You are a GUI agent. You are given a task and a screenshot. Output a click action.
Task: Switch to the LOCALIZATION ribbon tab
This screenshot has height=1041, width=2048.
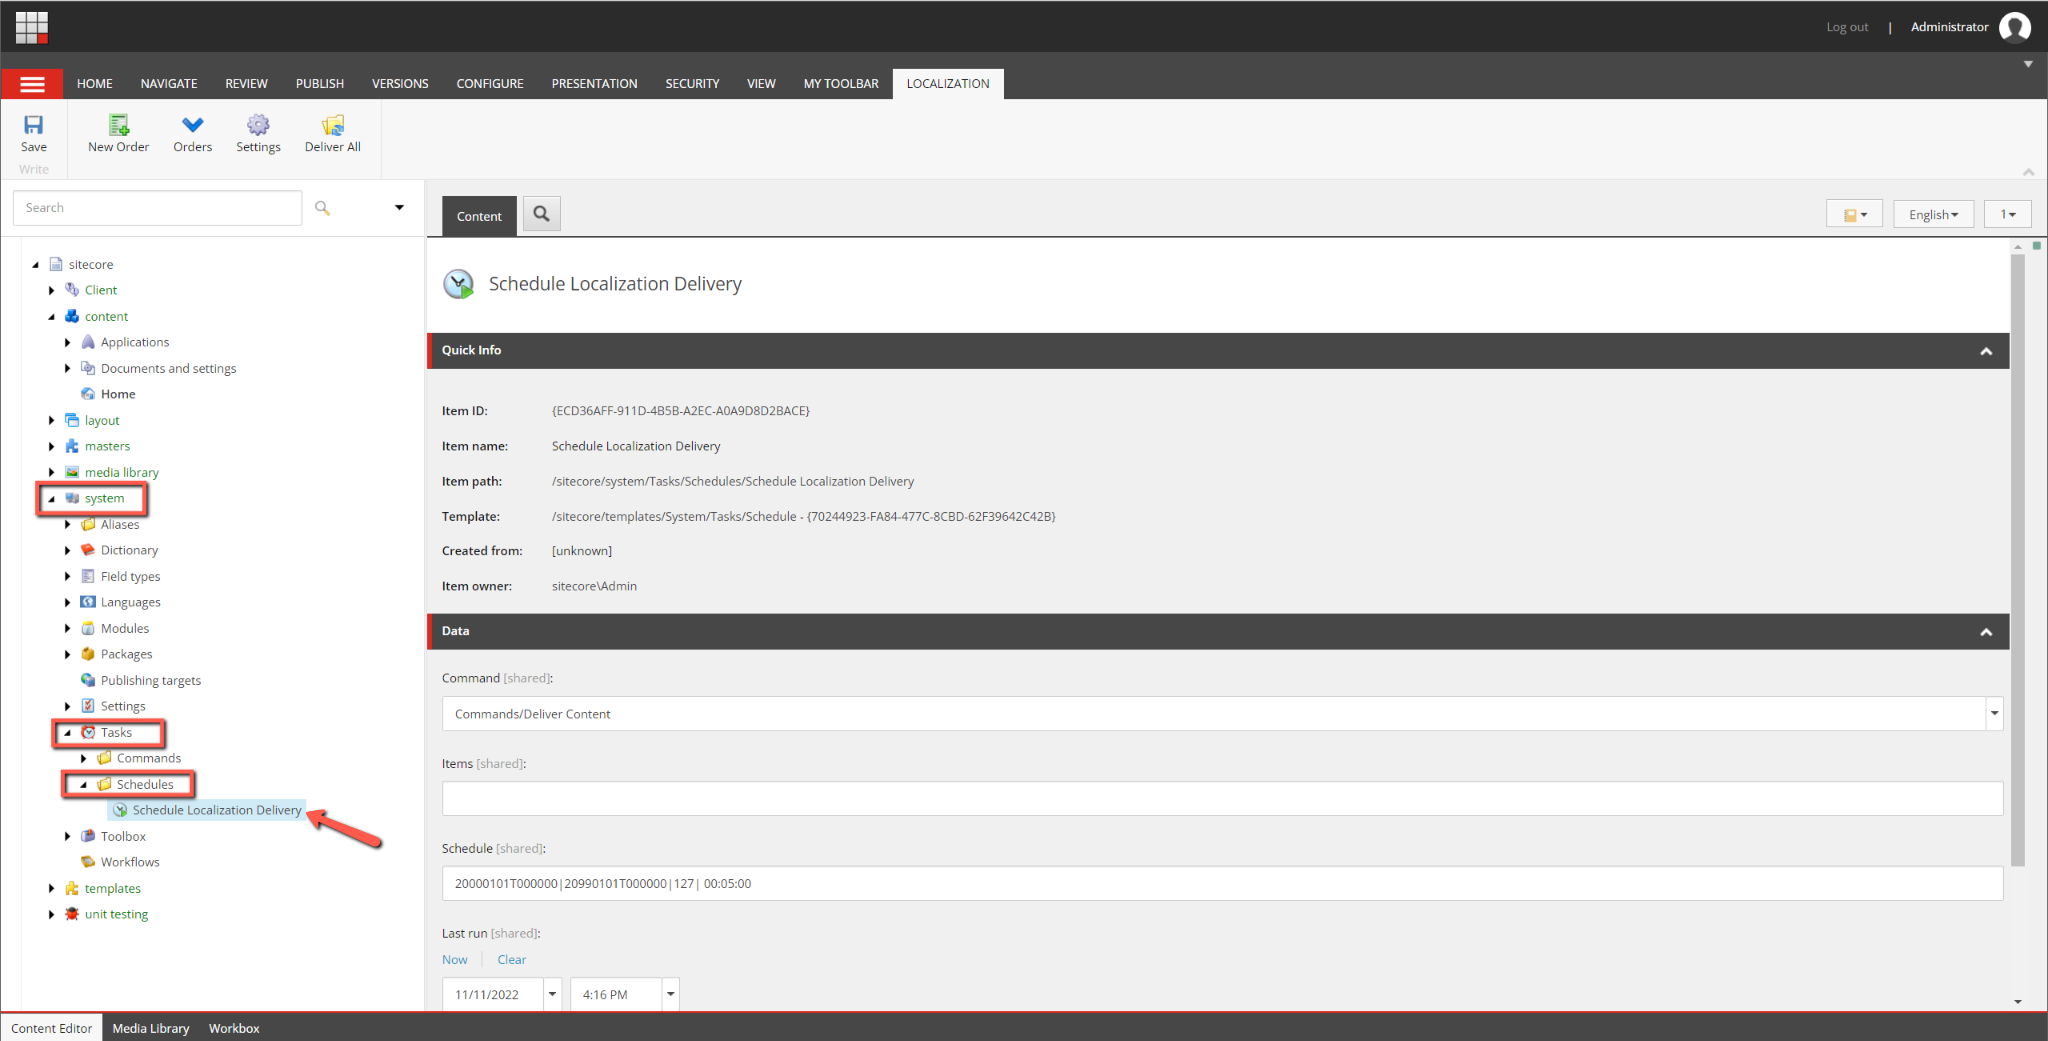948,84
